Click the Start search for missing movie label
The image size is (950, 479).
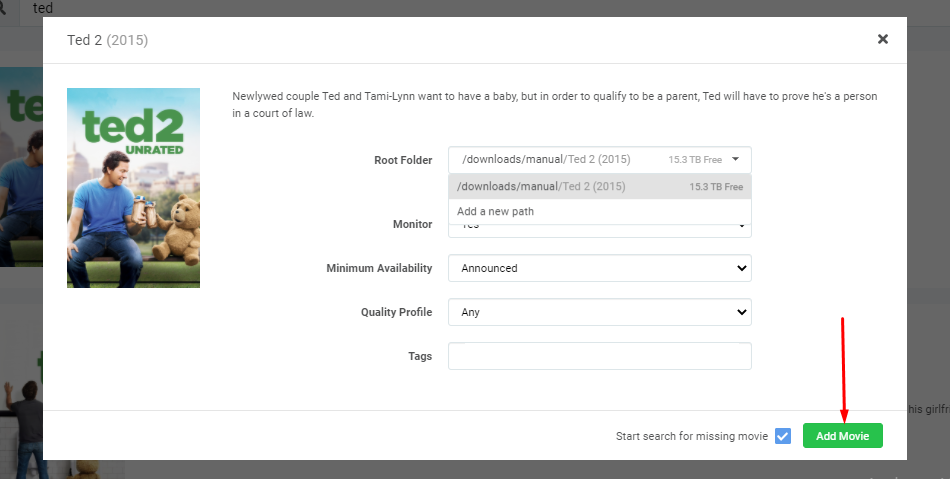tap(692, 436)
